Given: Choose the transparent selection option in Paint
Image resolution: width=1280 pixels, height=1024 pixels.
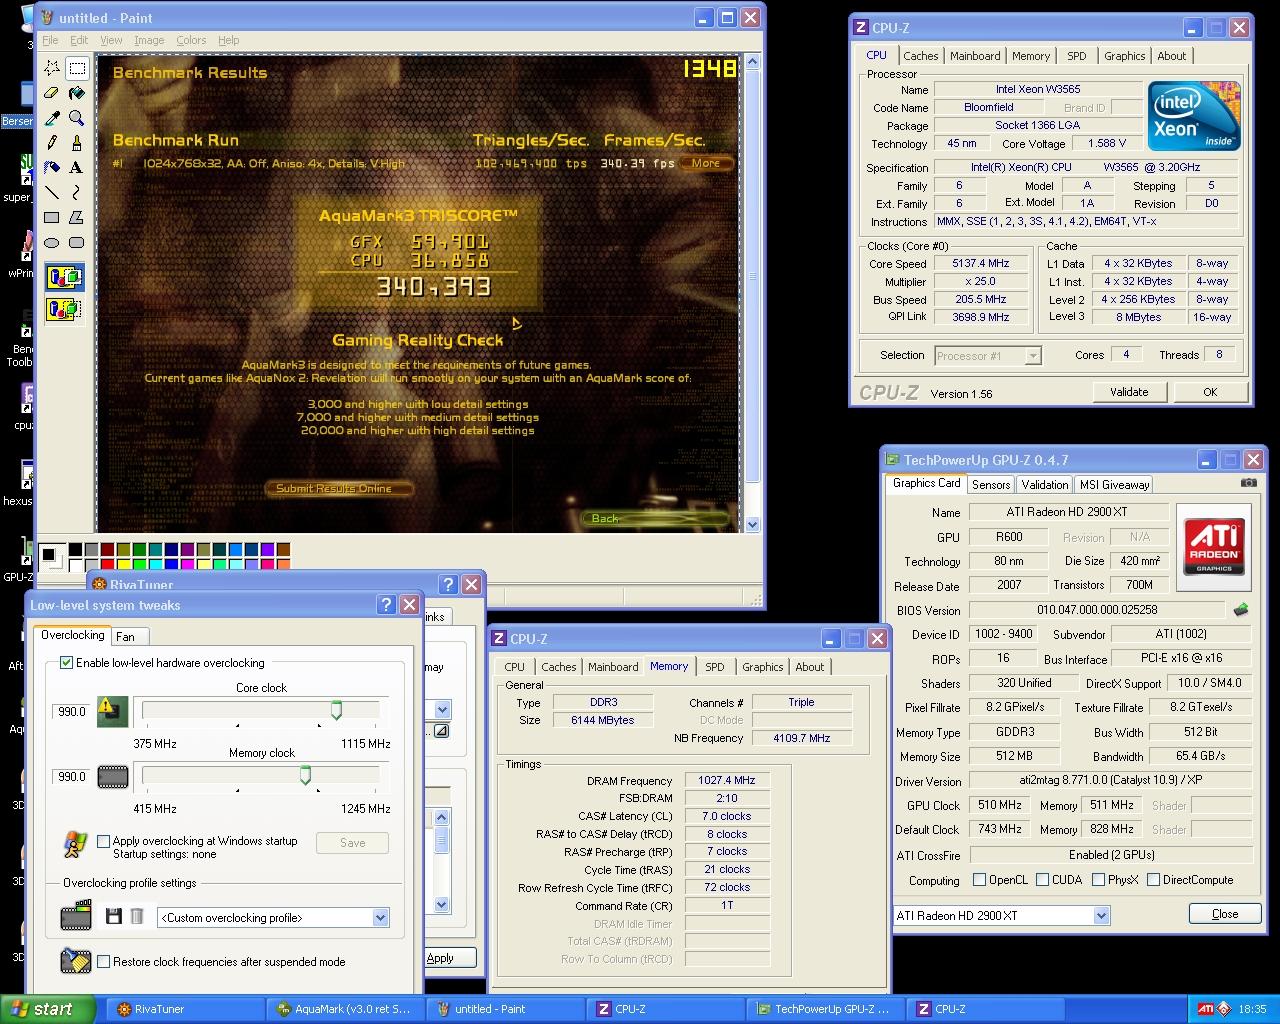Looking at the screenshot, I should [65, 309].
